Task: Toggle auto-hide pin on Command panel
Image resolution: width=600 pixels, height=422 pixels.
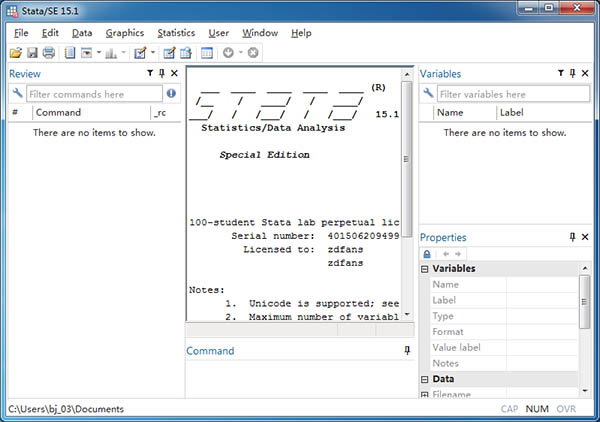Action: tap(407, 351)
